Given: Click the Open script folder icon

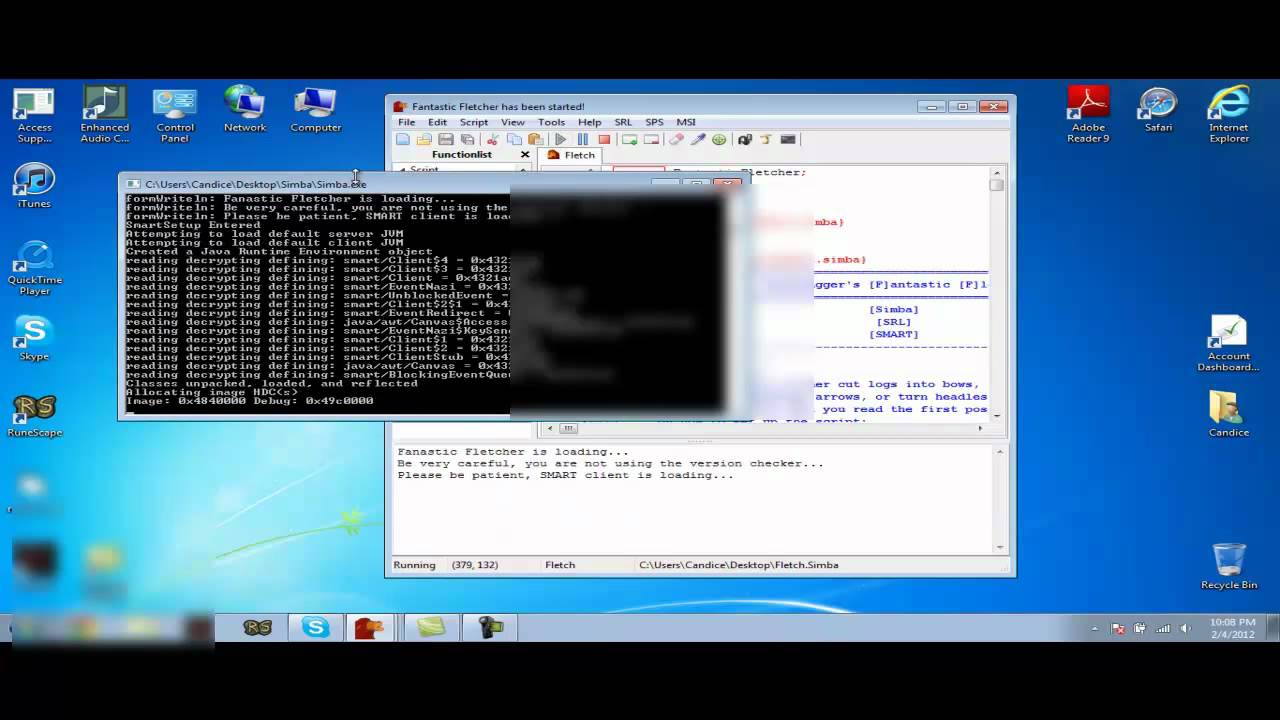Looking at the screenshot, I should point(424,140).
